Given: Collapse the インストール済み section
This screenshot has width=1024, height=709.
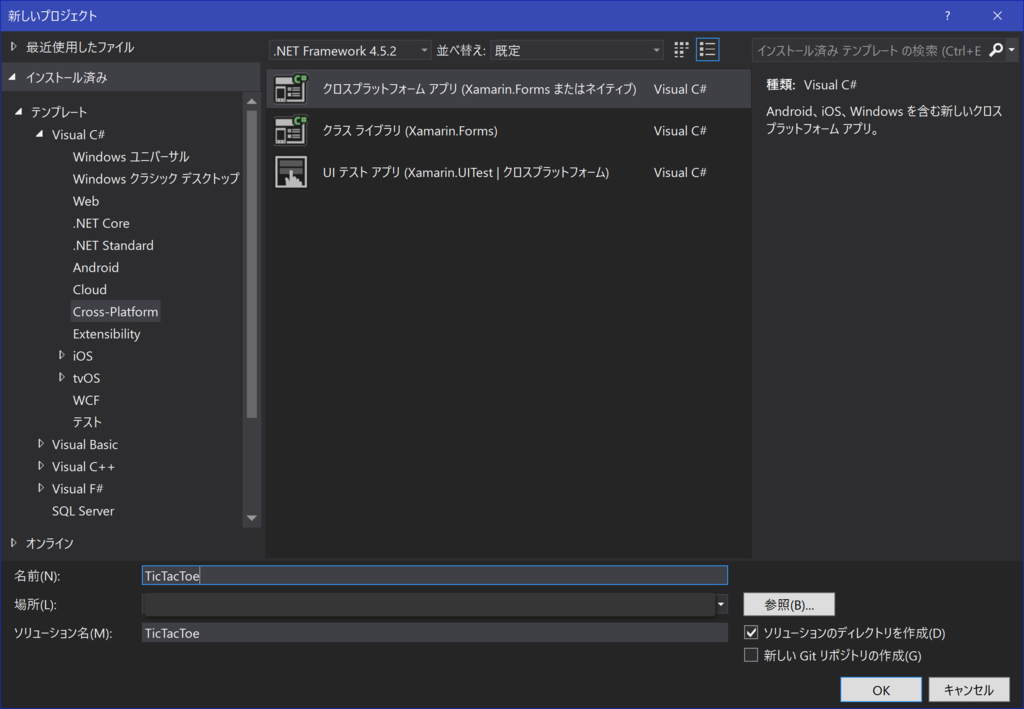Looking at the screenshot, I should [x=12, y=77].
